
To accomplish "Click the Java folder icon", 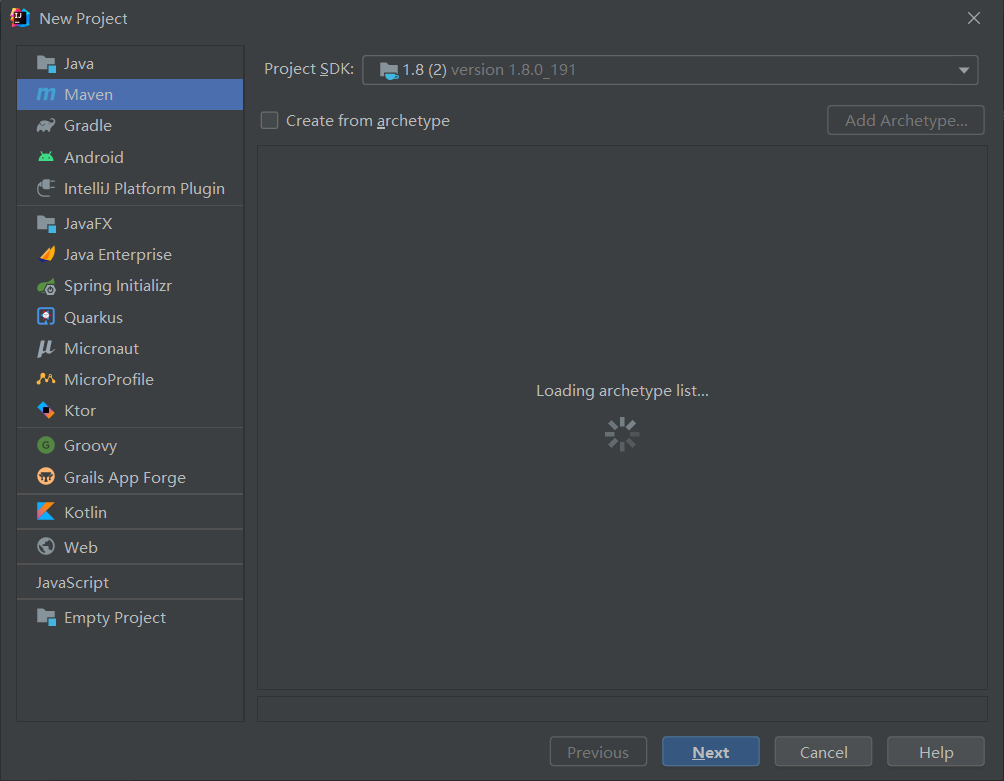I will tap(46, 63).
